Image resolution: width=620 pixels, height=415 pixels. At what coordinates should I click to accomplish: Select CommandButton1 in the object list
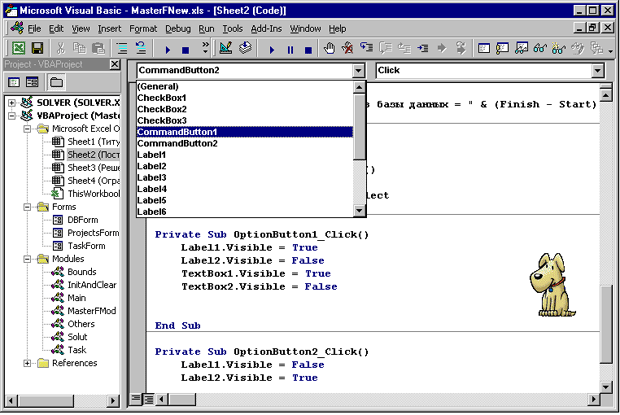click(245, 132)
